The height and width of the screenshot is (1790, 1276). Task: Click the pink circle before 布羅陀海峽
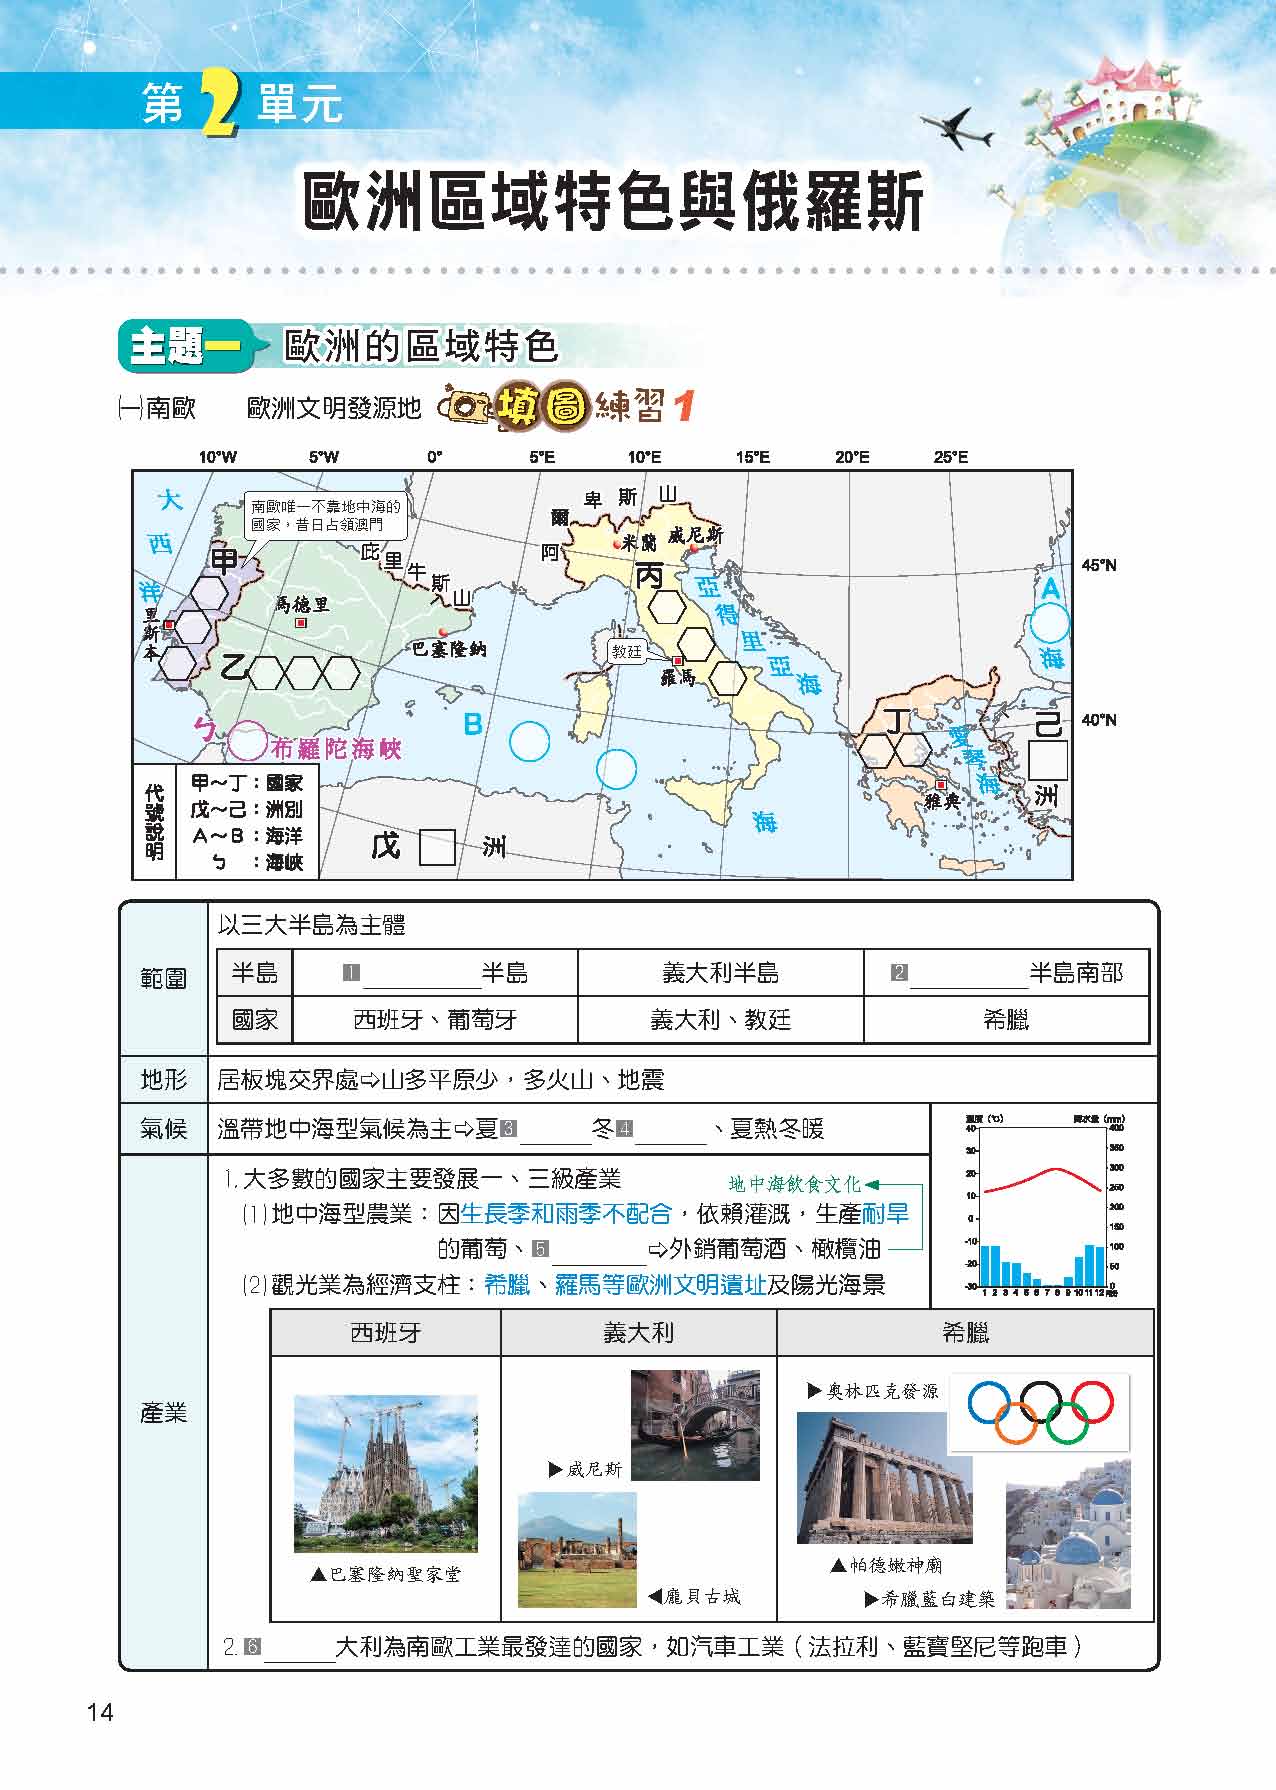tap(247, 741)
